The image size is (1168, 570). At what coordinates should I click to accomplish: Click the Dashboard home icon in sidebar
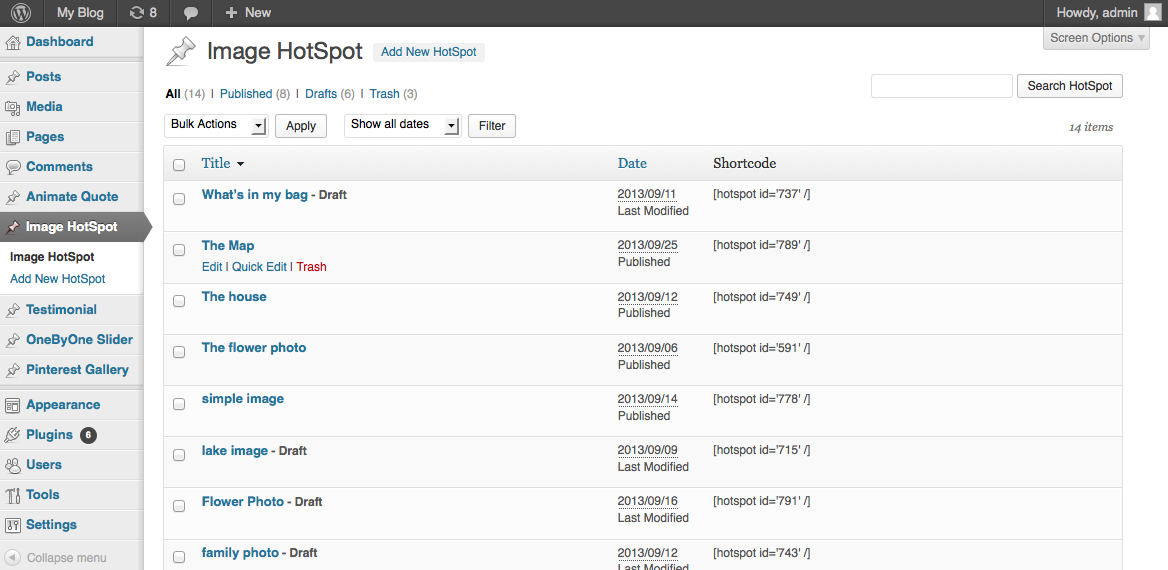click(x=13, y=43)
